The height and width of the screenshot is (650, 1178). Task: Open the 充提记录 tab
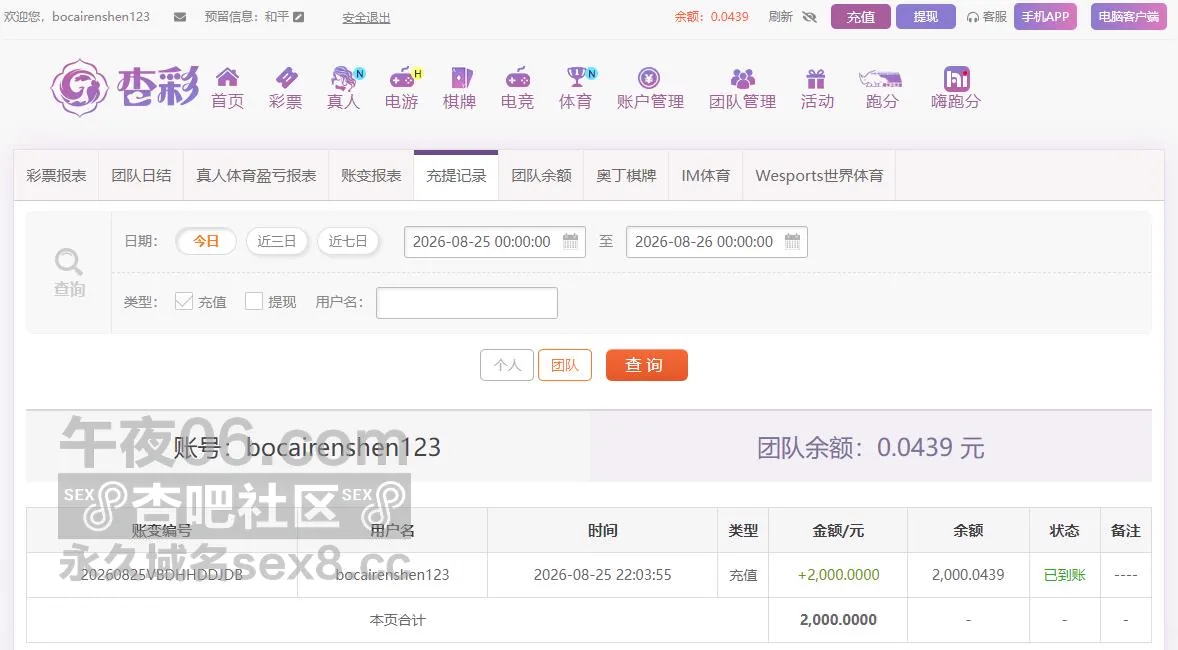(456, 176)
